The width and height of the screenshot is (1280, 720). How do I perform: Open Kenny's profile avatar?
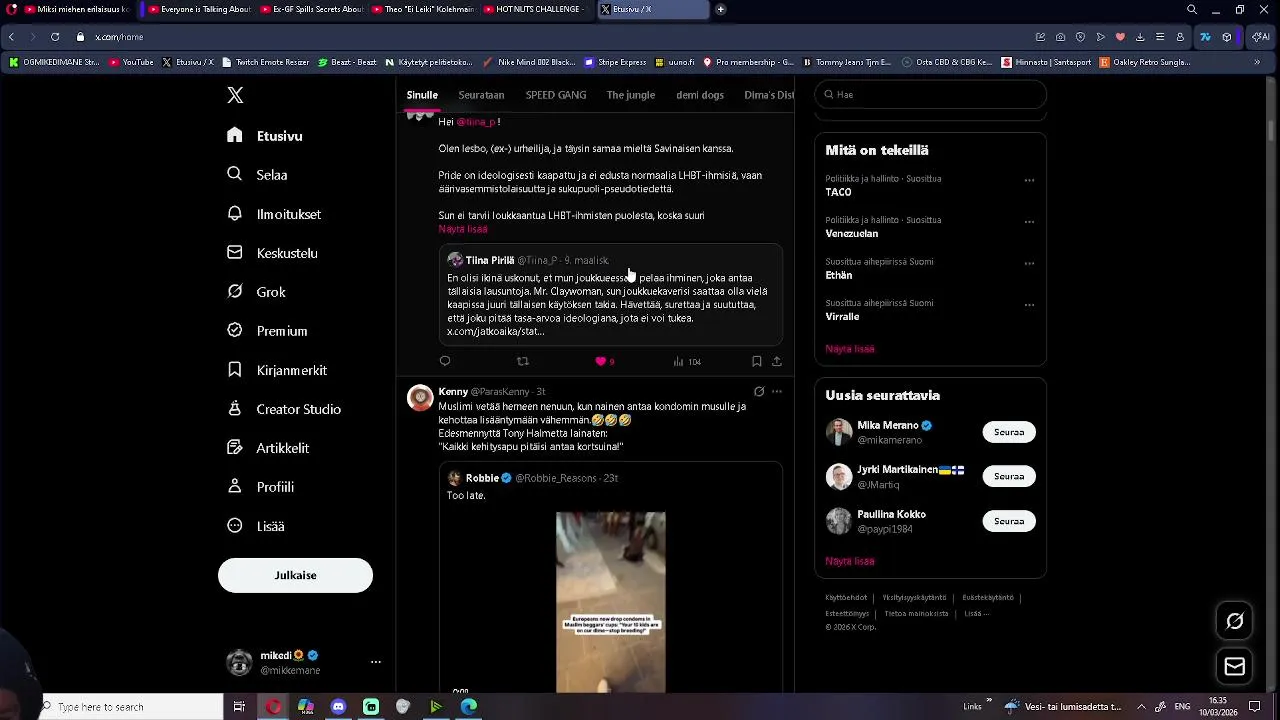pos(420,397)
